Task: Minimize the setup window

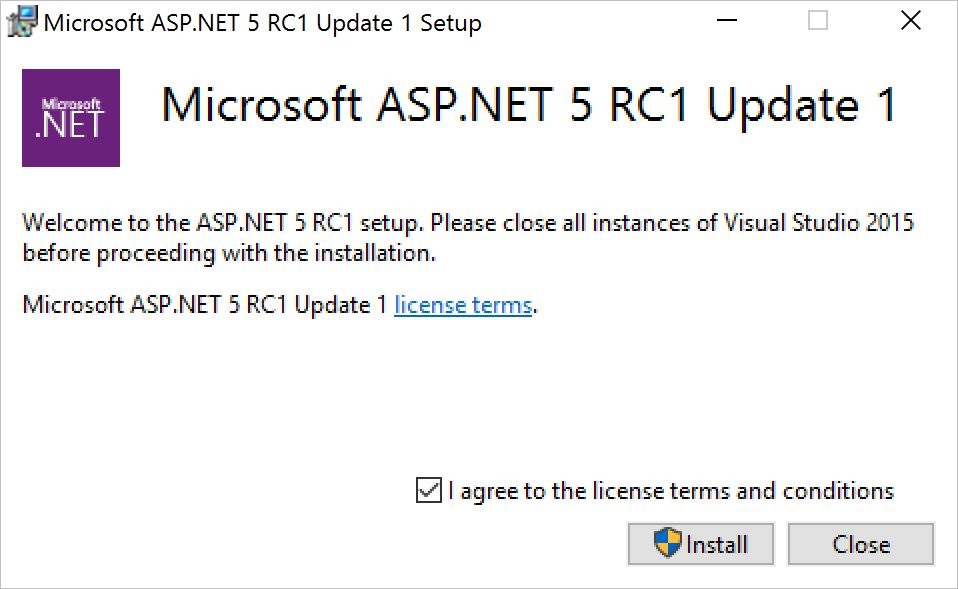Action: [725, 22]
